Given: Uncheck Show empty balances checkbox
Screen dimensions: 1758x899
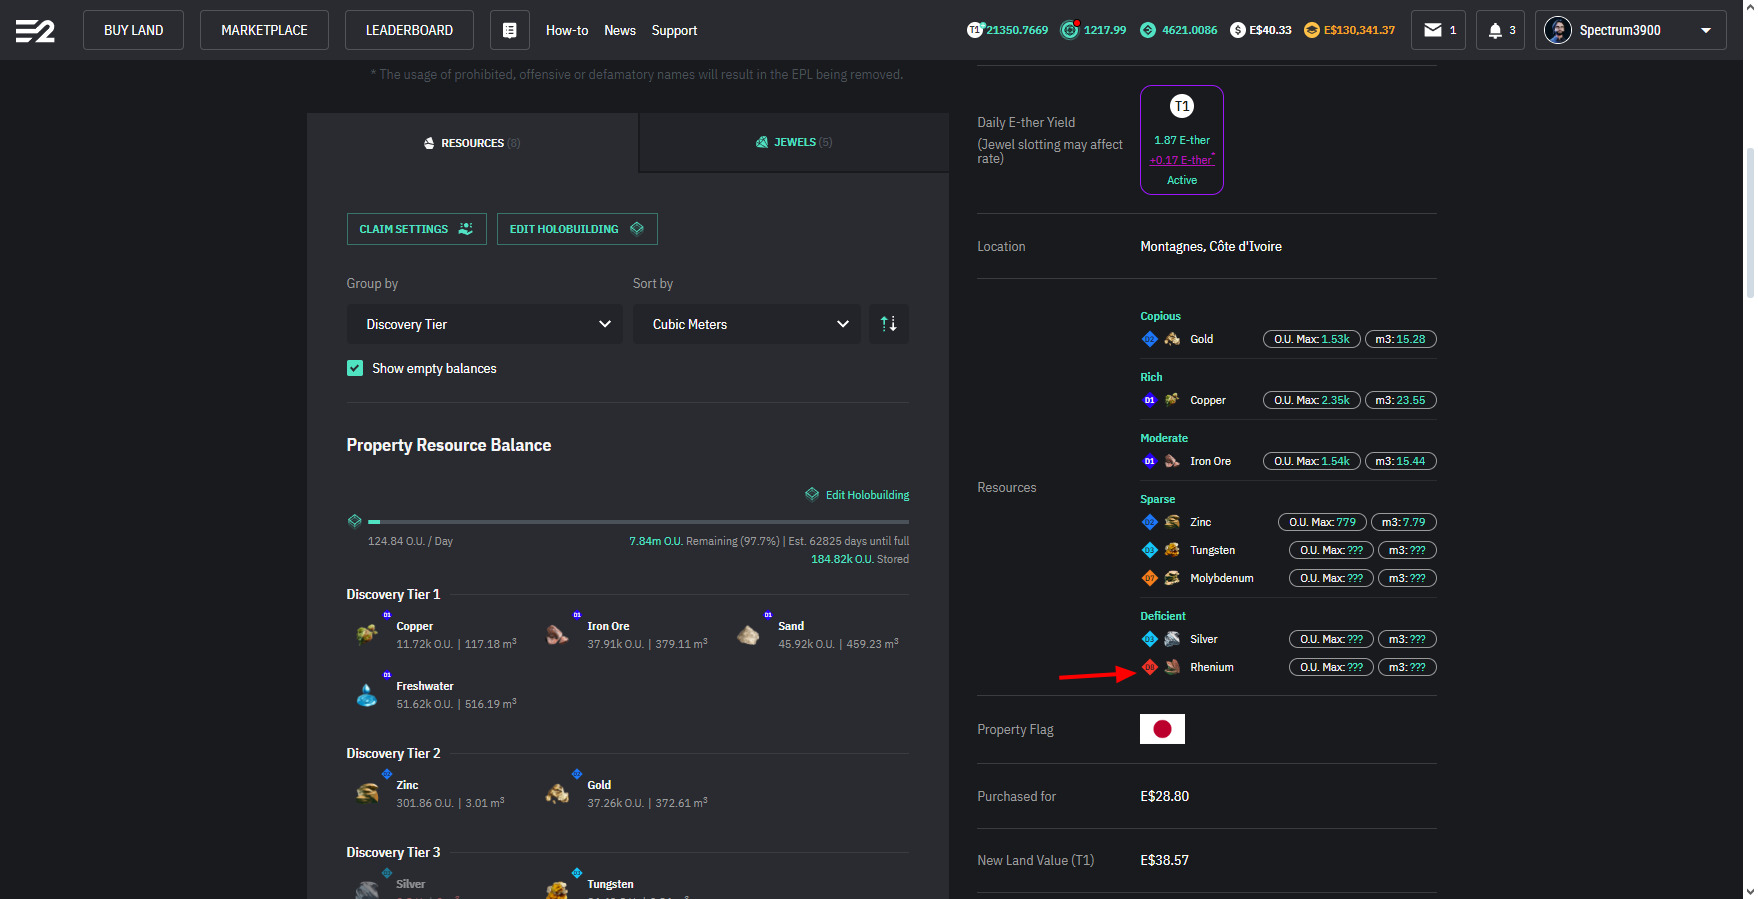Looking at the screenshot, I should click(x=355, y=368).
